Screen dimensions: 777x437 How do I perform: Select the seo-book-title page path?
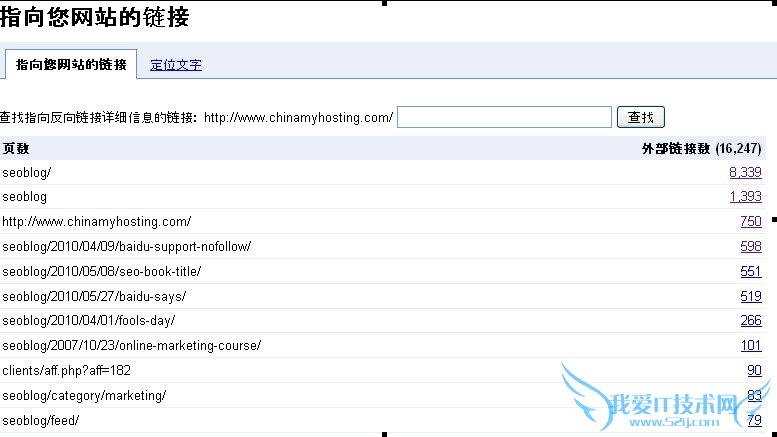102,272
